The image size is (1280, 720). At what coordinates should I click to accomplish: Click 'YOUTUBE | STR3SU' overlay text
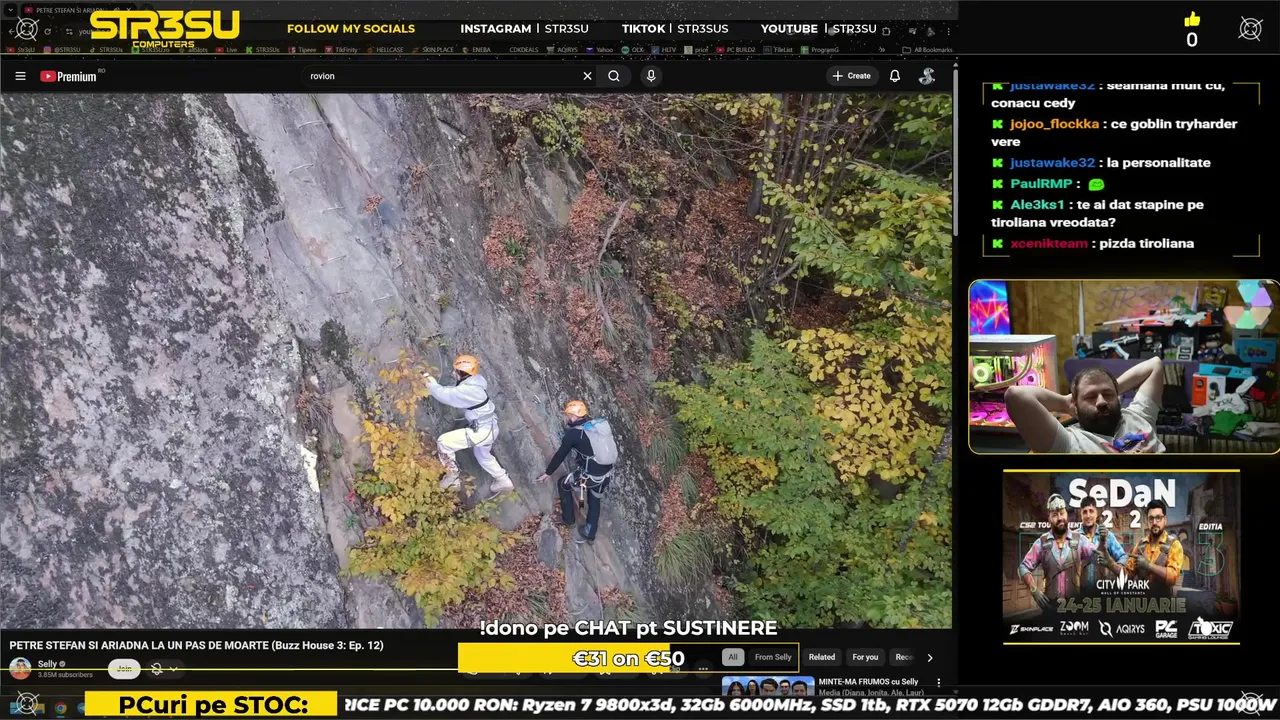818,29
